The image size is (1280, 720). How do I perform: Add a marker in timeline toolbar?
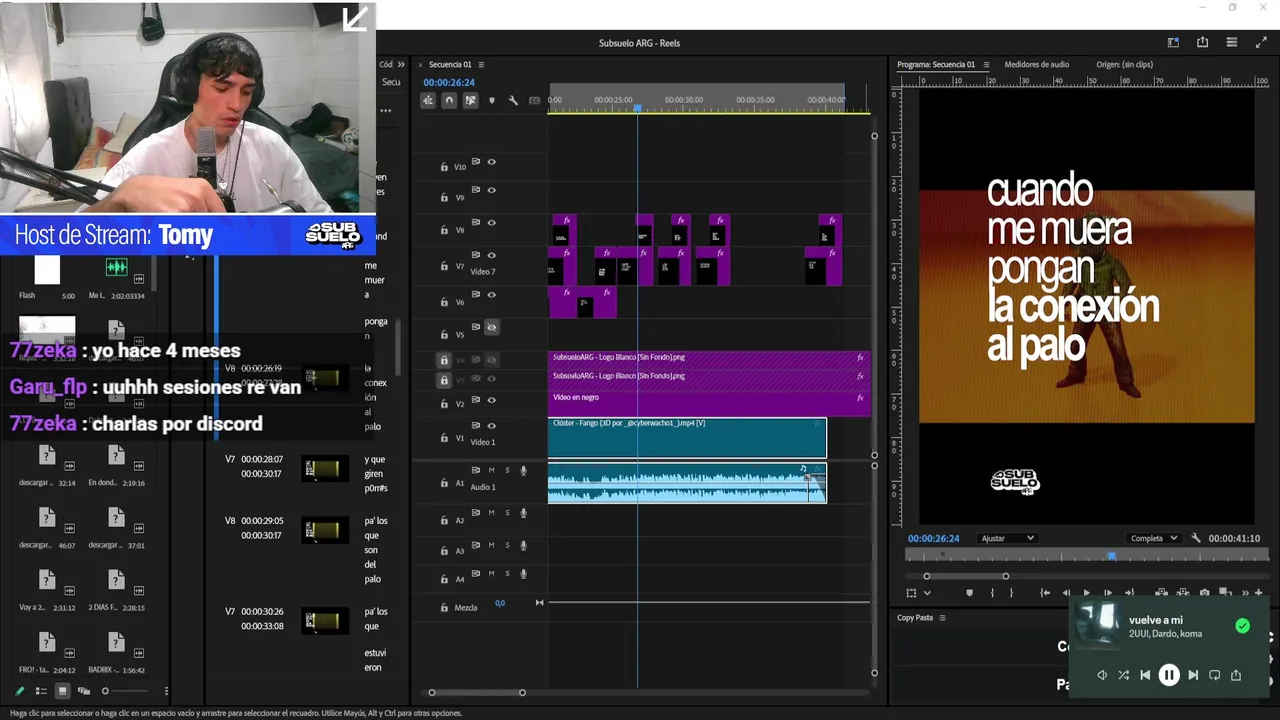491,100
